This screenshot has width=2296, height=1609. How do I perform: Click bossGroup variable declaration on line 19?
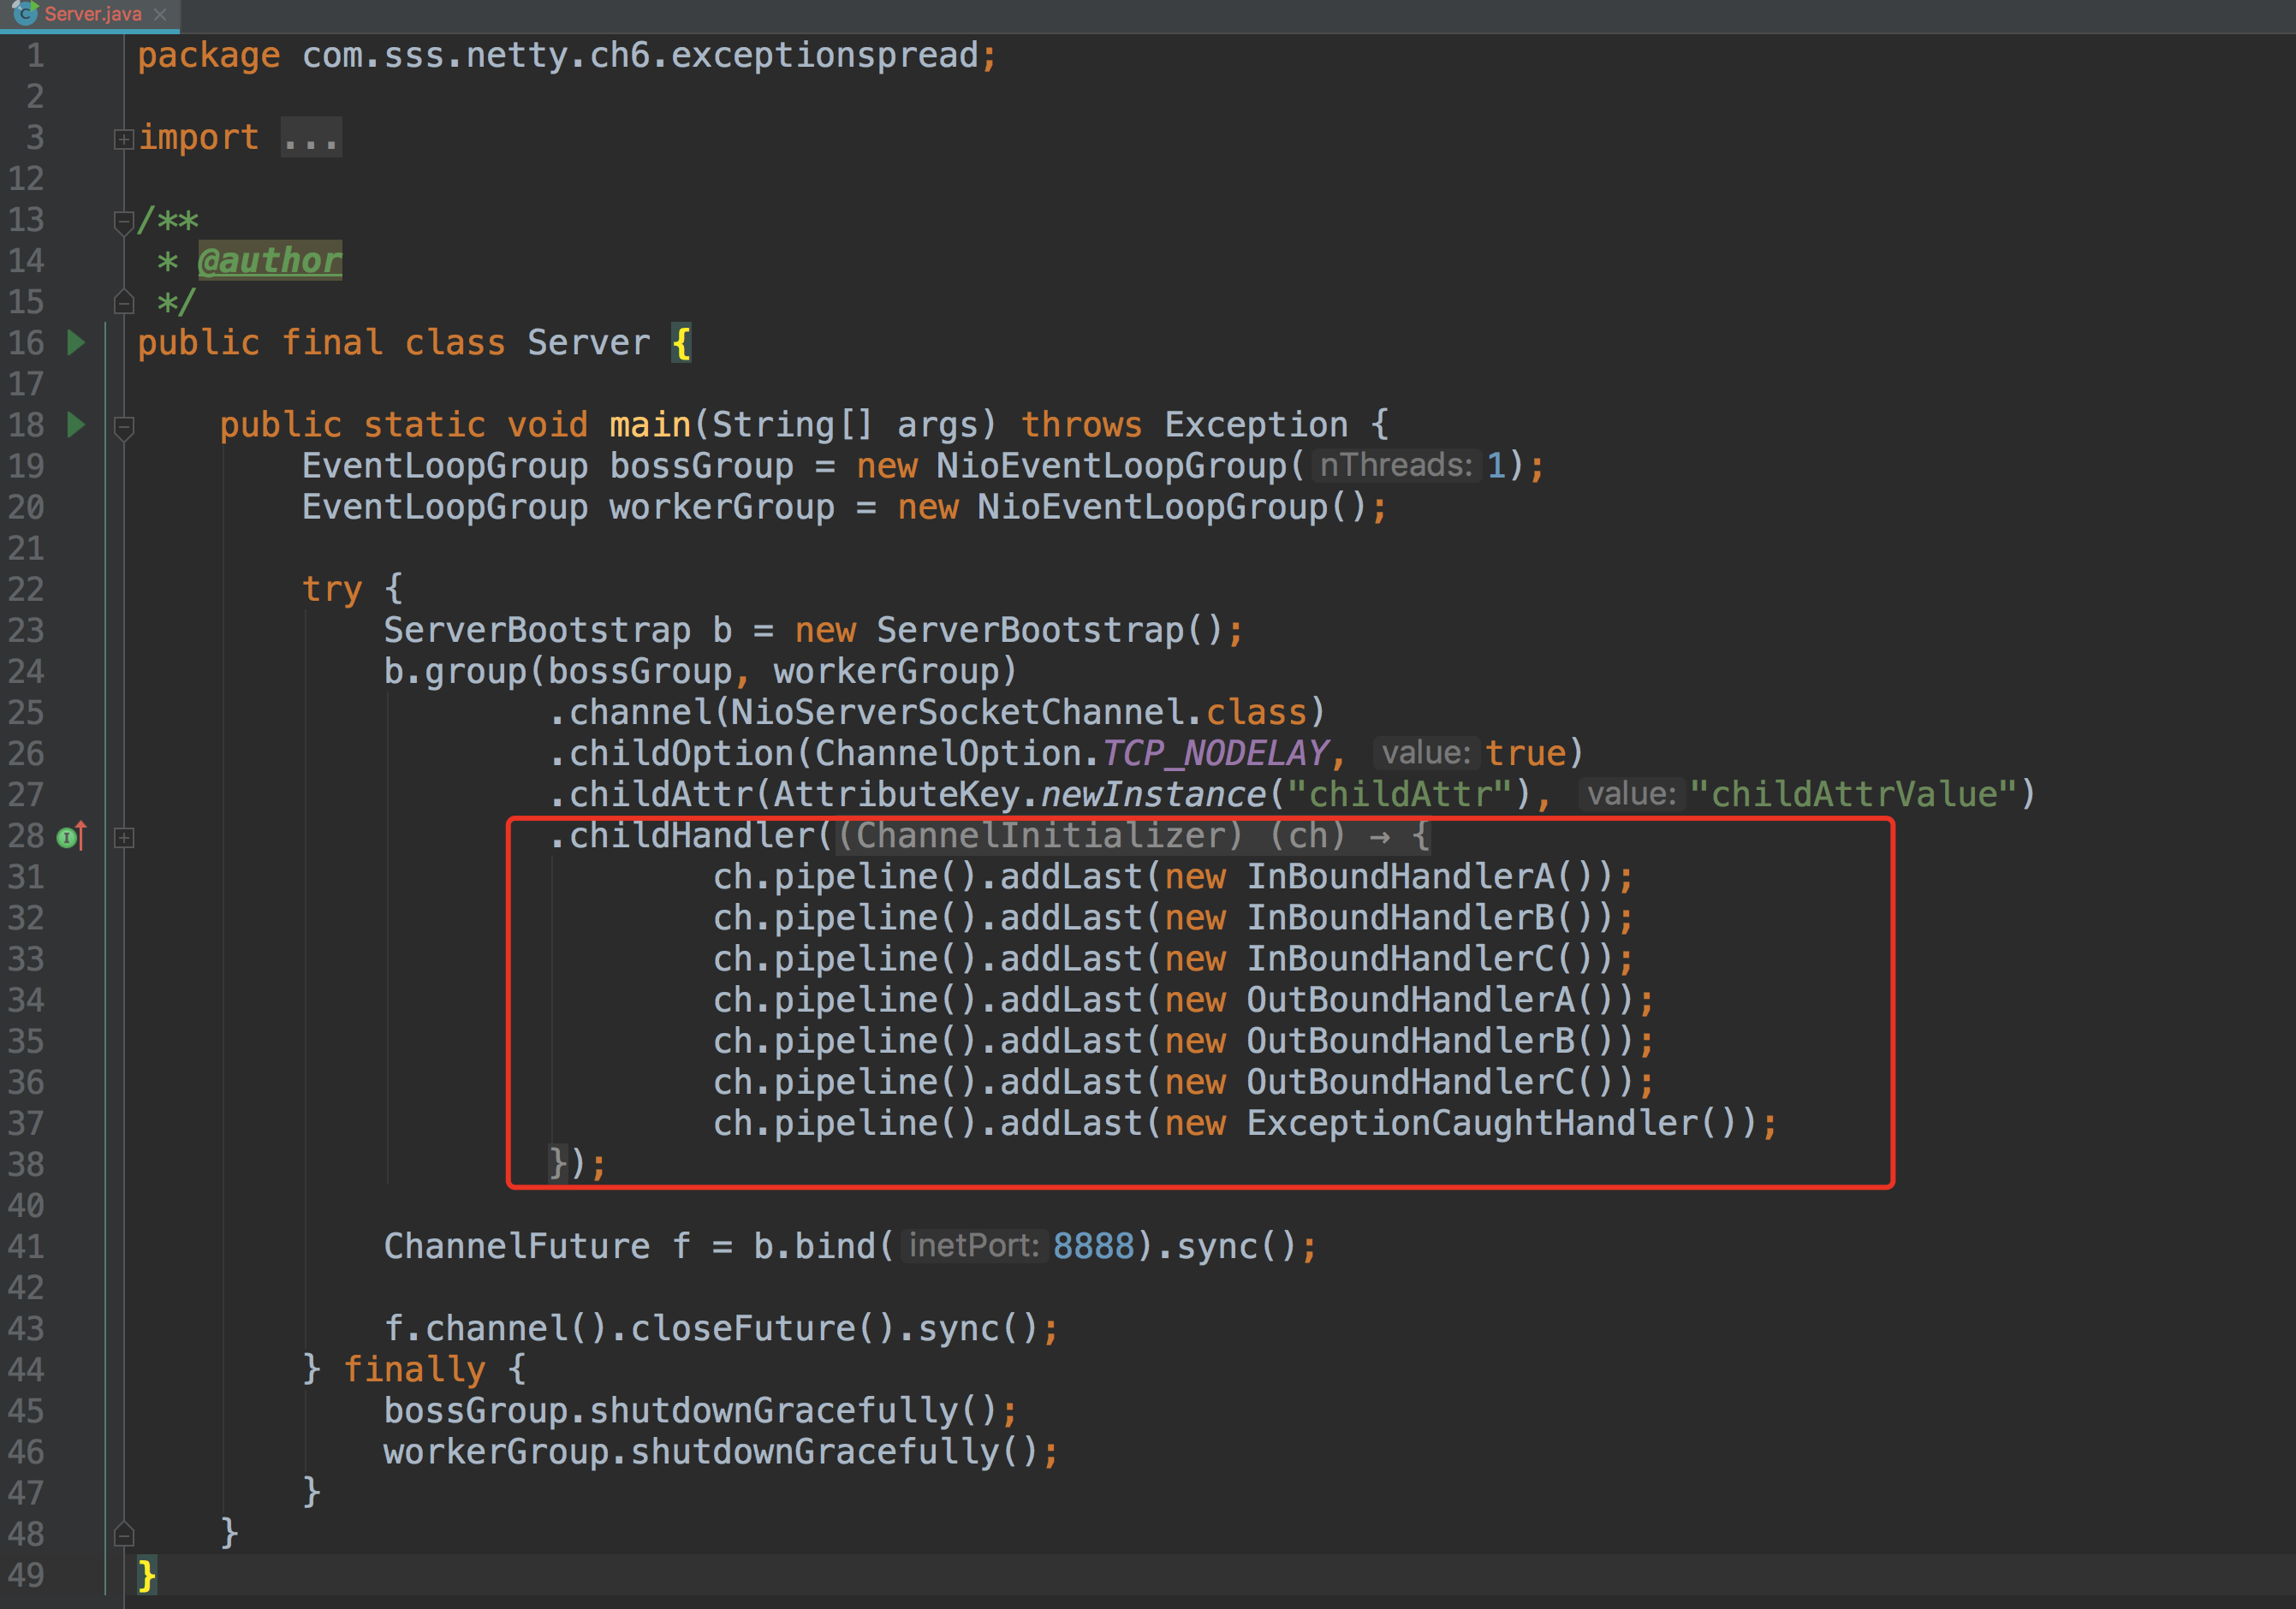701,466
